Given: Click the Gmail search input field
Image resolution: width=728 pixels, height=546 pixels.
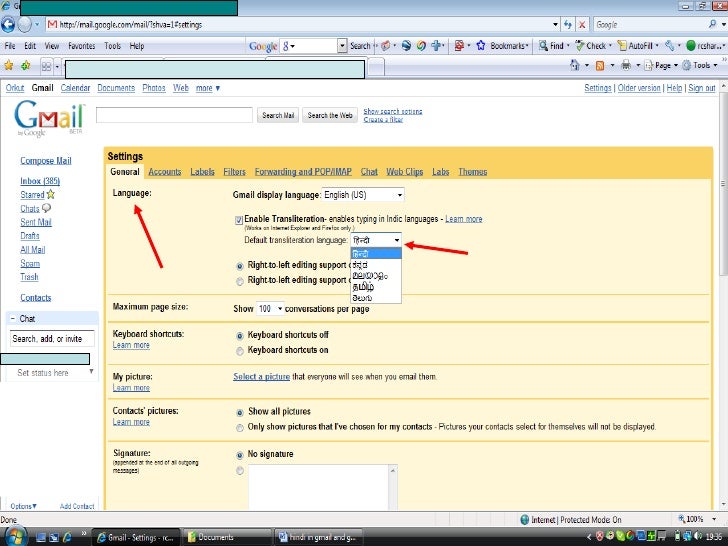Looking at the screenshot, I should coord(174,115).
